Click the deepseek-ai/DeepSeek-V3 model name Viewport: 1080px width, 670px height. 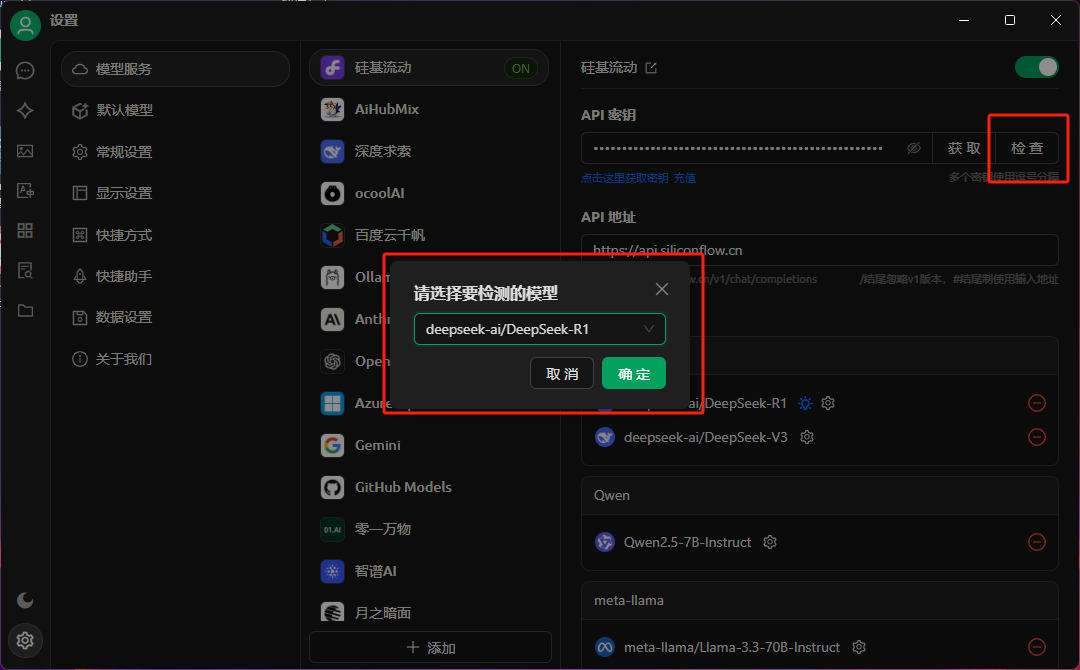705,437
